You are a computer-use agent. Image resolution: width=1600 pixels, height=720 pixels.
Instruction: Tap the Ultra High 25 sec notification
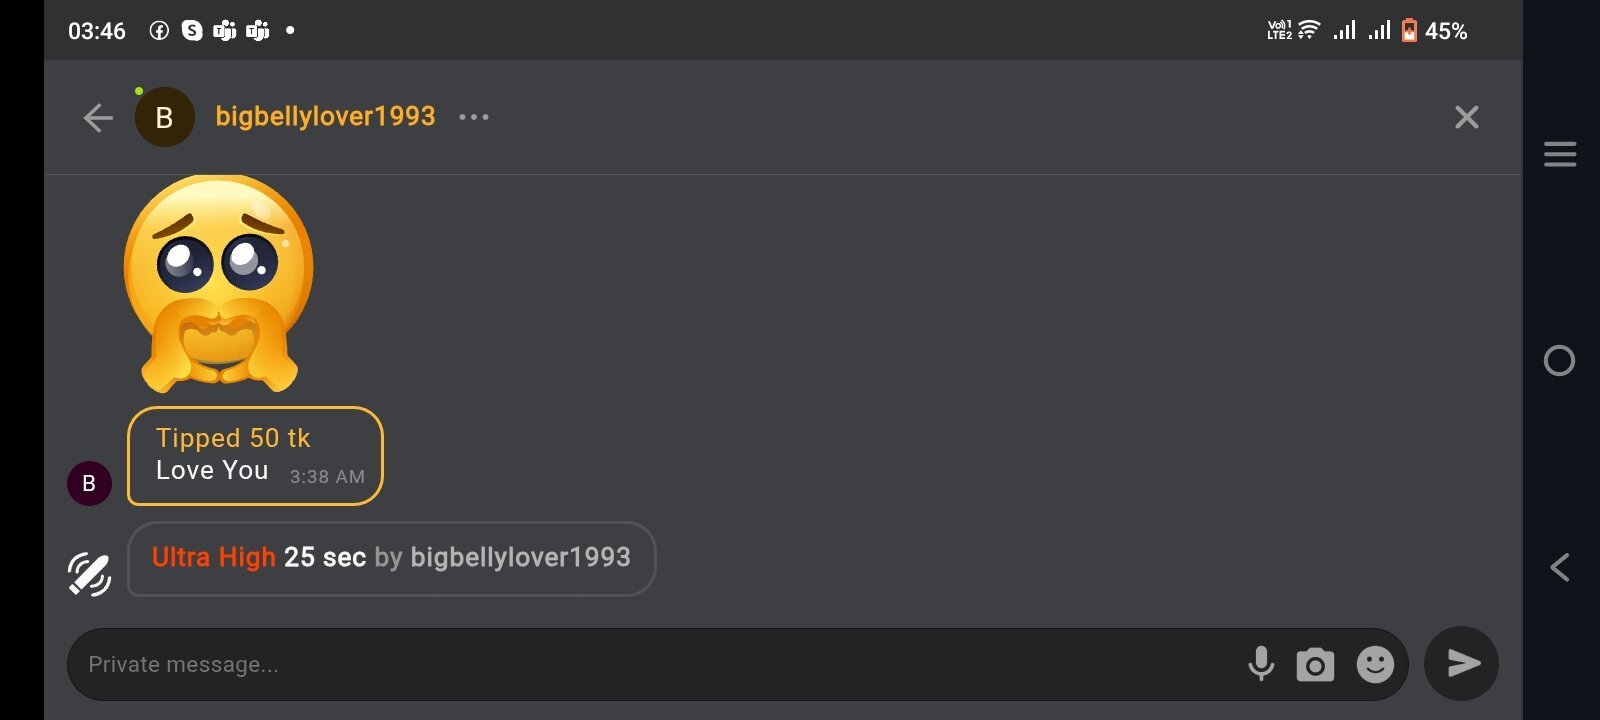click(x=391, y=558)
